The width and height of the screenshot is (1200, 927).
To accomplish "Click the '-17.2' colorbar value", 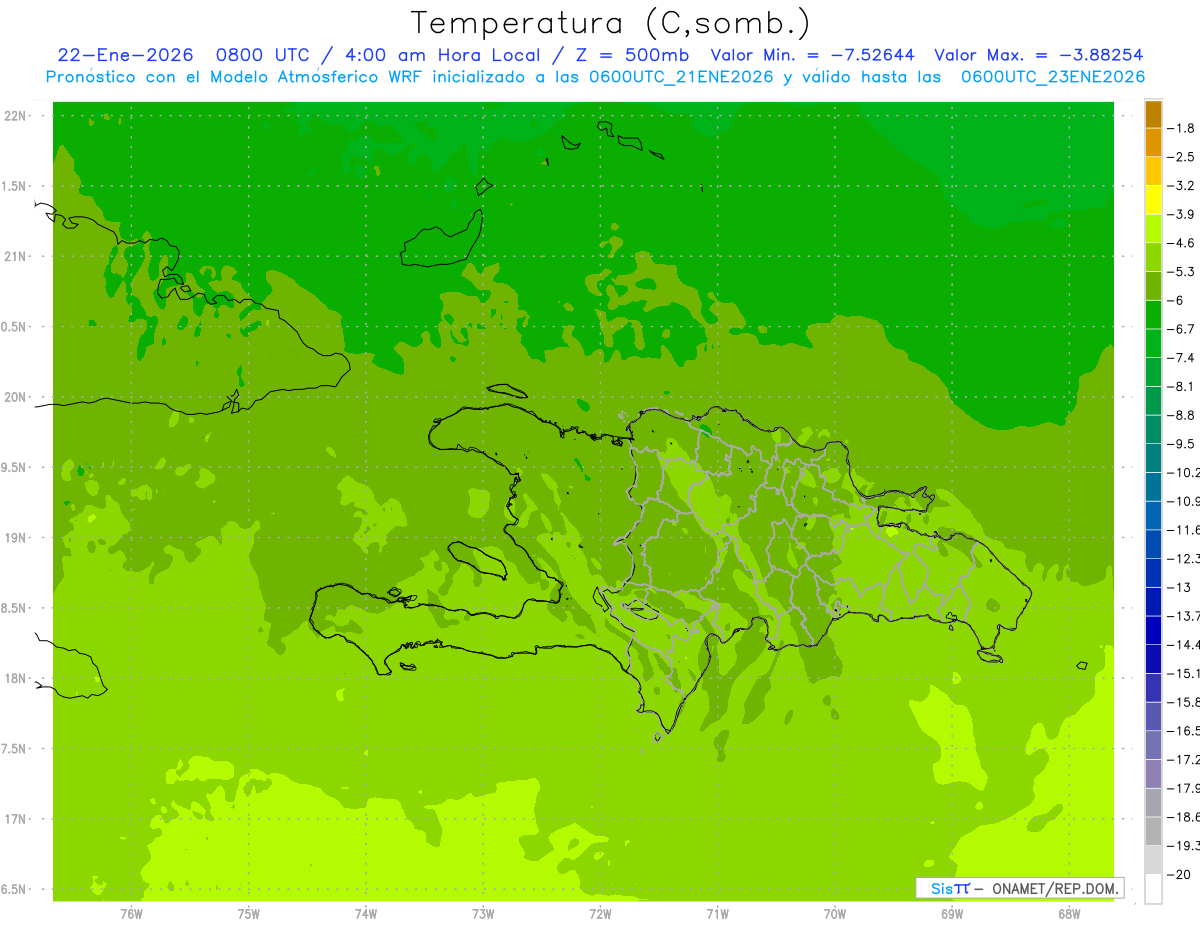I will 1184,759.
